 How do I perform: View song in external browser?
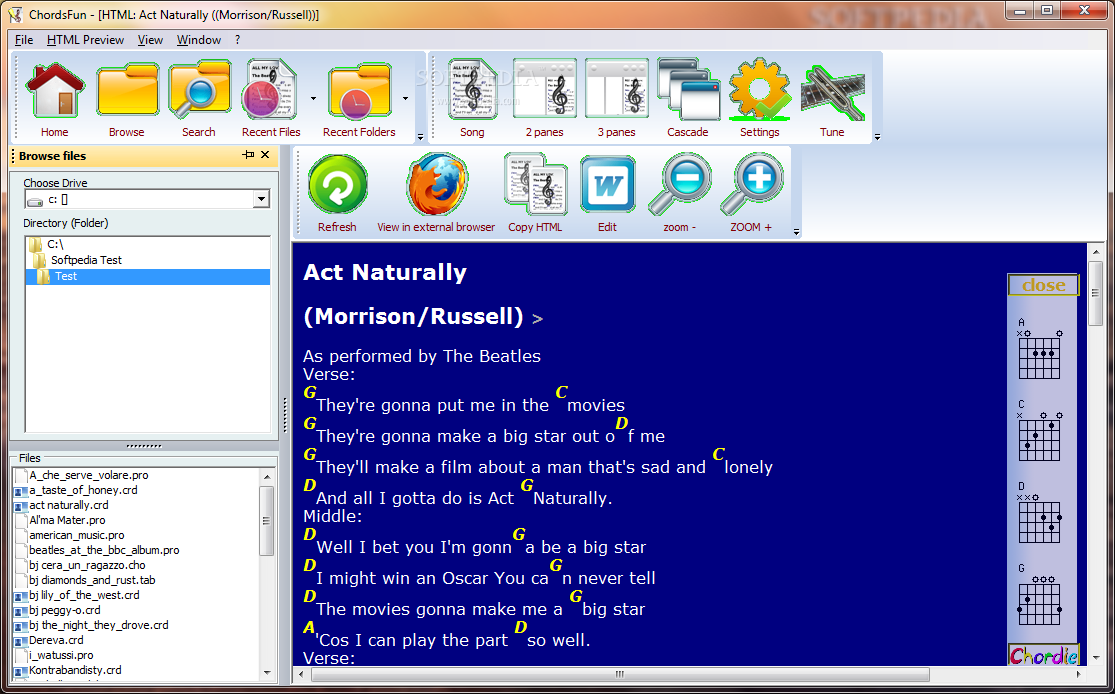[x=437, y=185]
